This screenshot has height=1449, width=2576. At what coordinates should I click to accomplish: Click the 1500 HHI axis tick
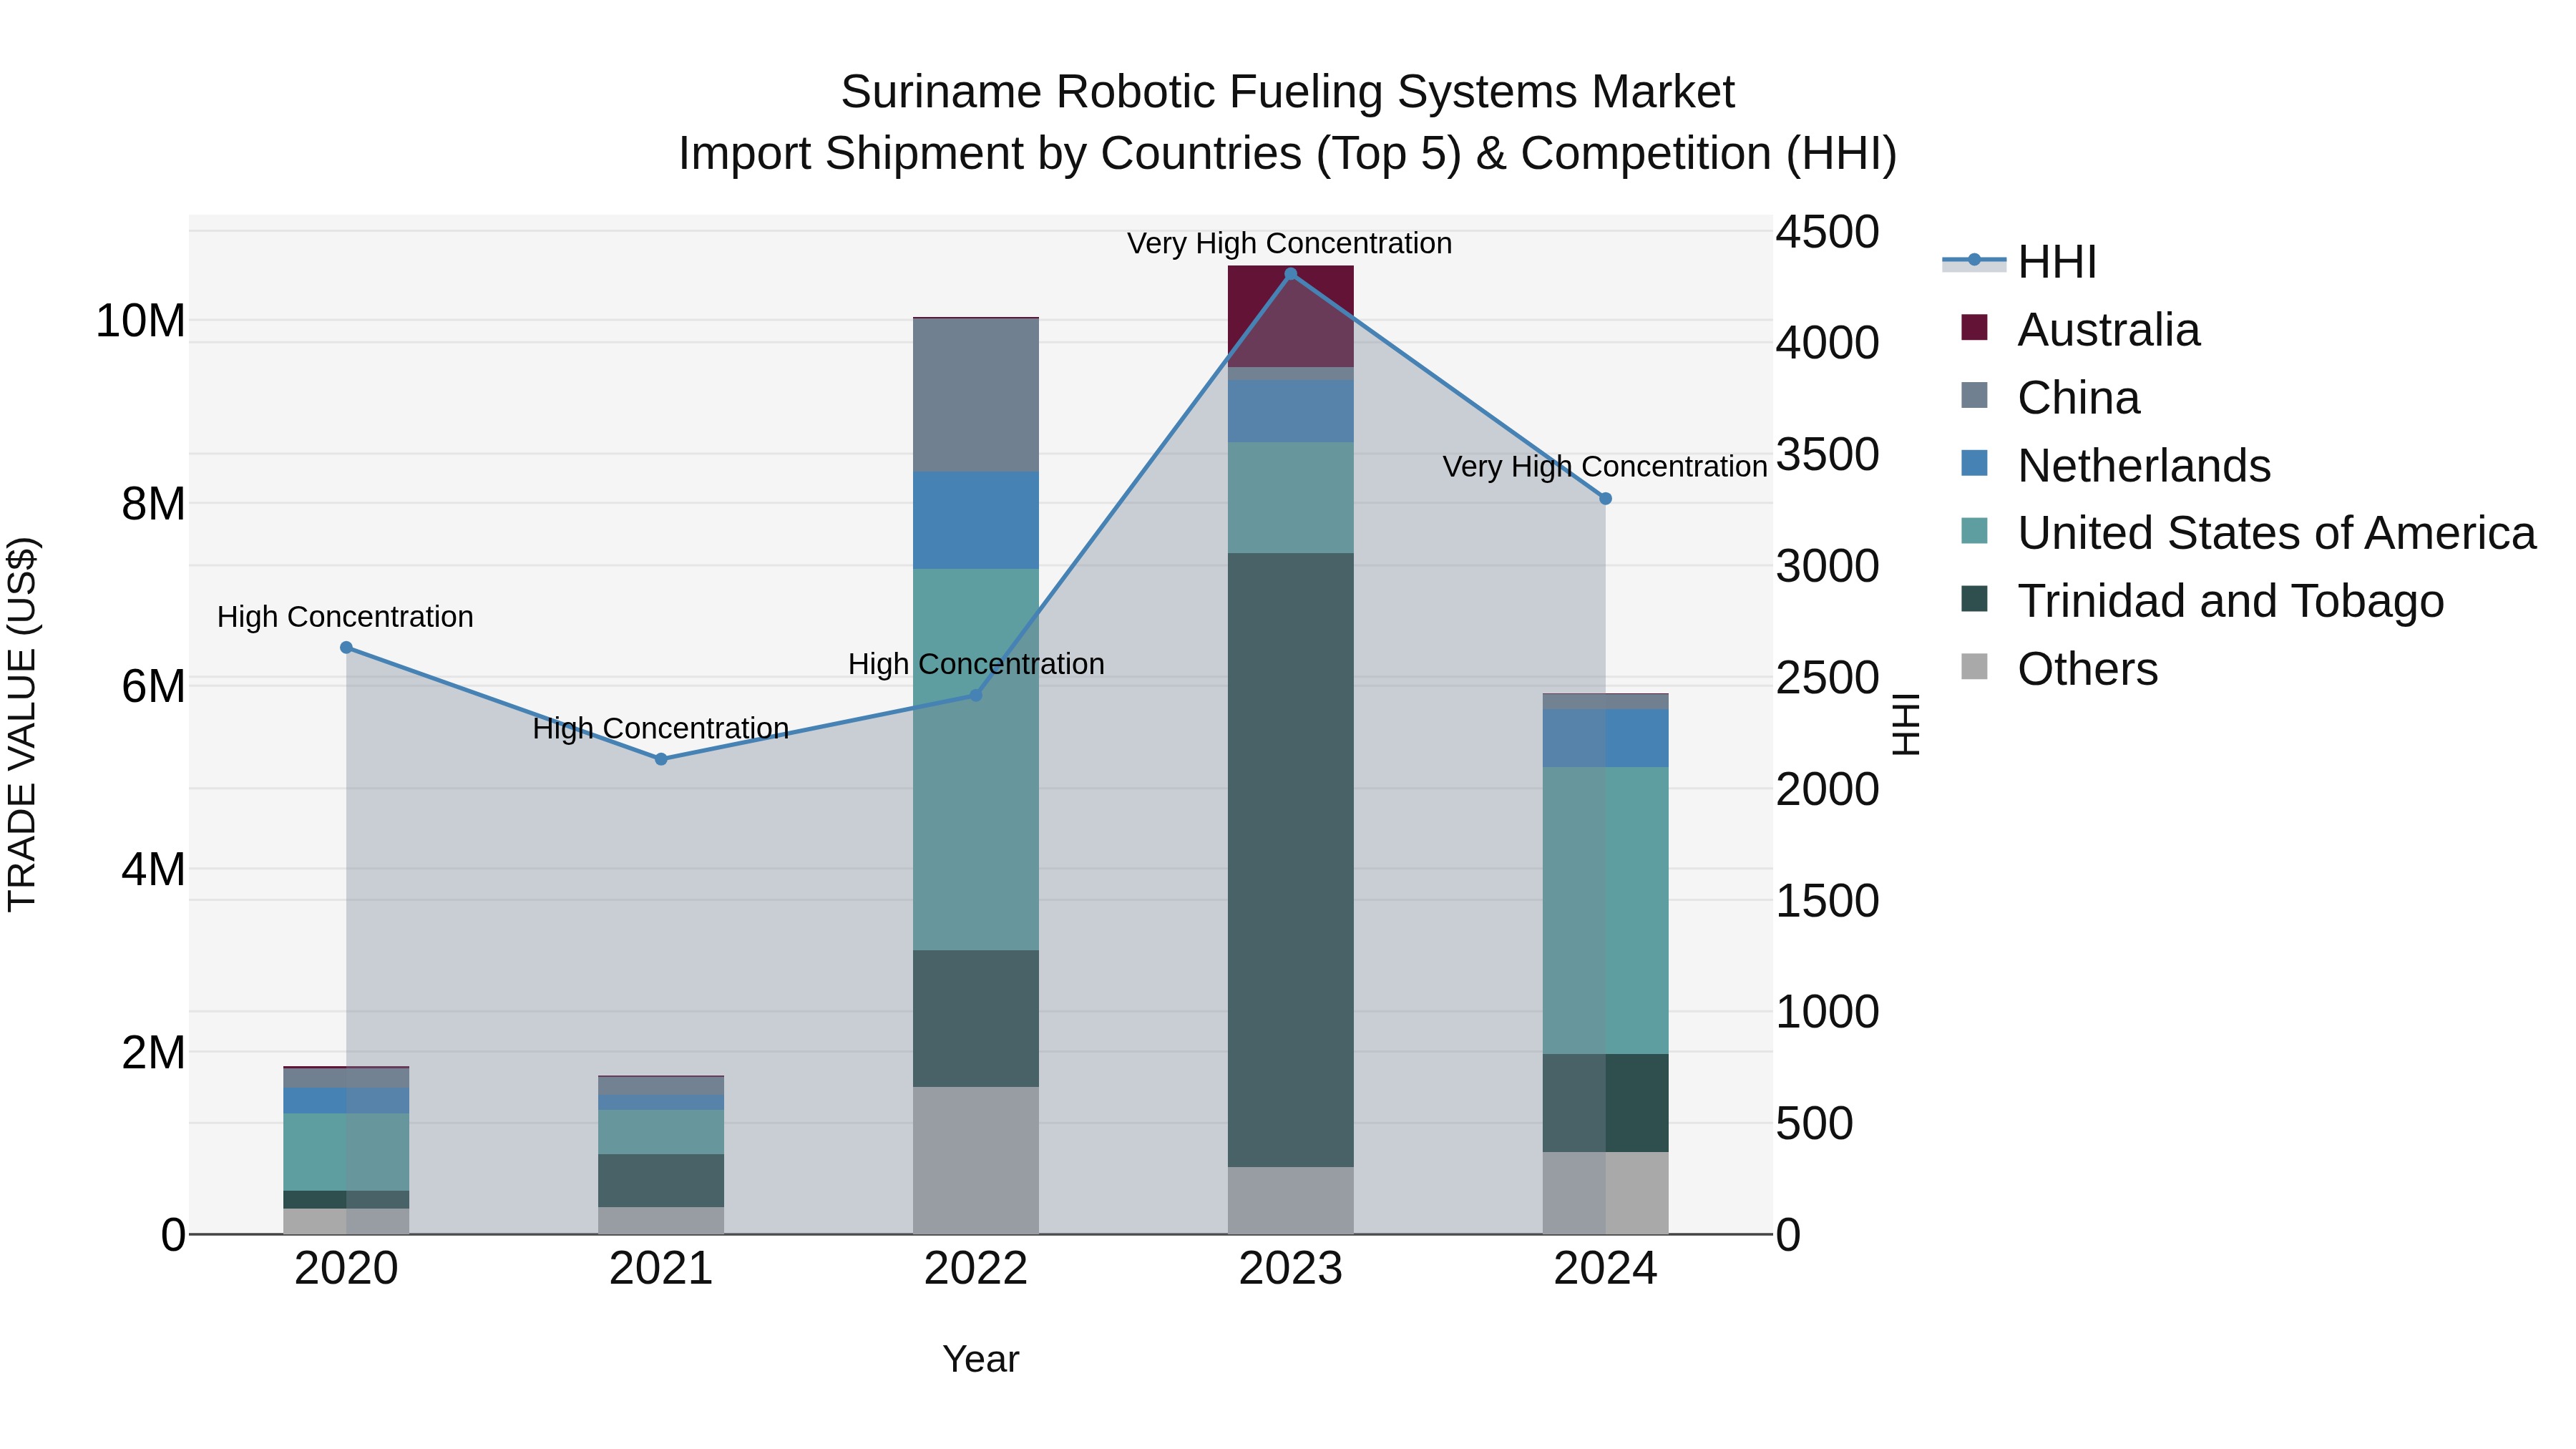coord(1827,901)
